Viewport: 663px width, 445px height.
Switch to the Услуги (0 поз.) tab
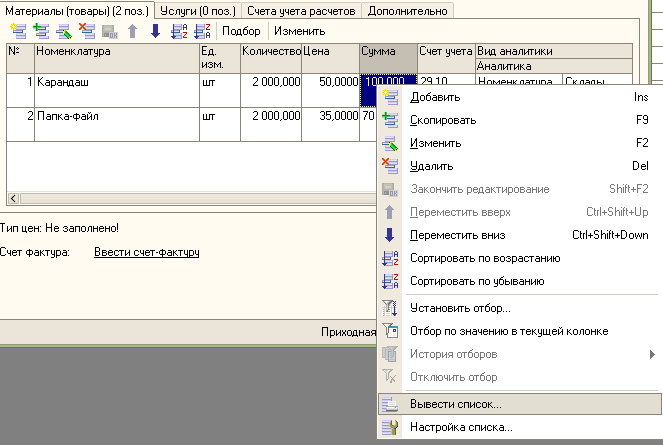198,11
